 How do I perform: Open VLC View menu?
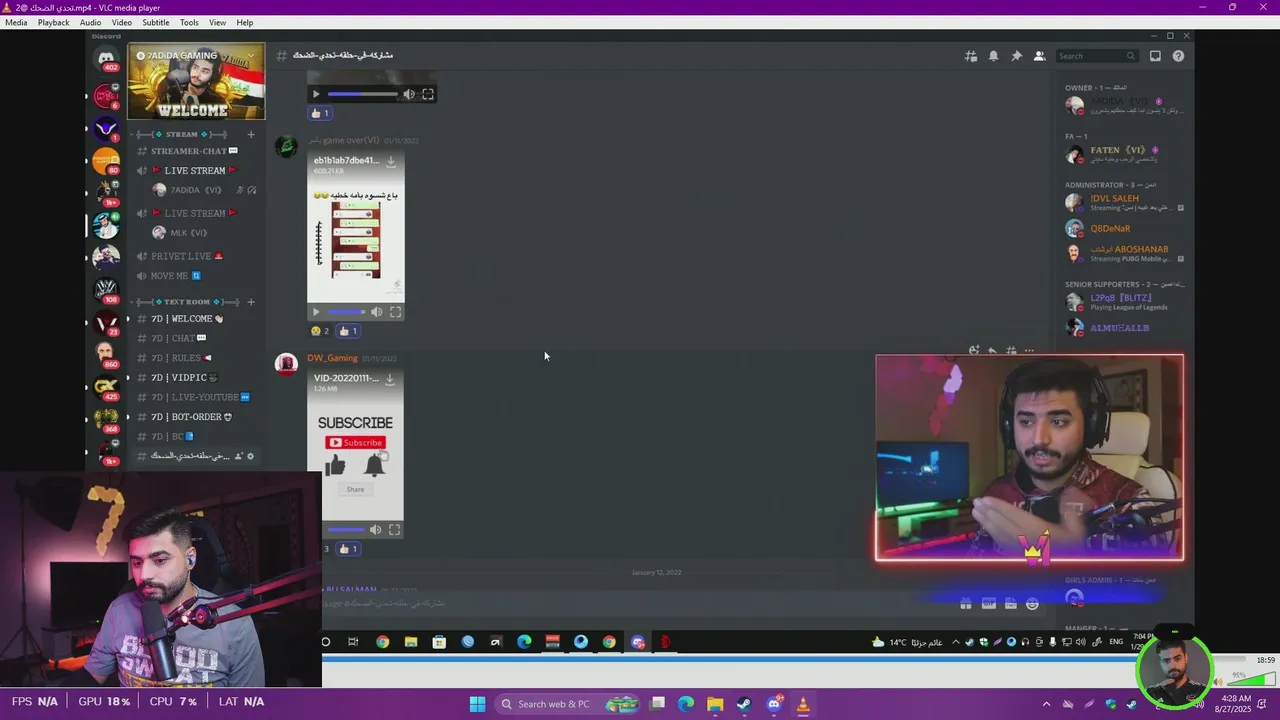pyautogui.click(x=217, y=22)
